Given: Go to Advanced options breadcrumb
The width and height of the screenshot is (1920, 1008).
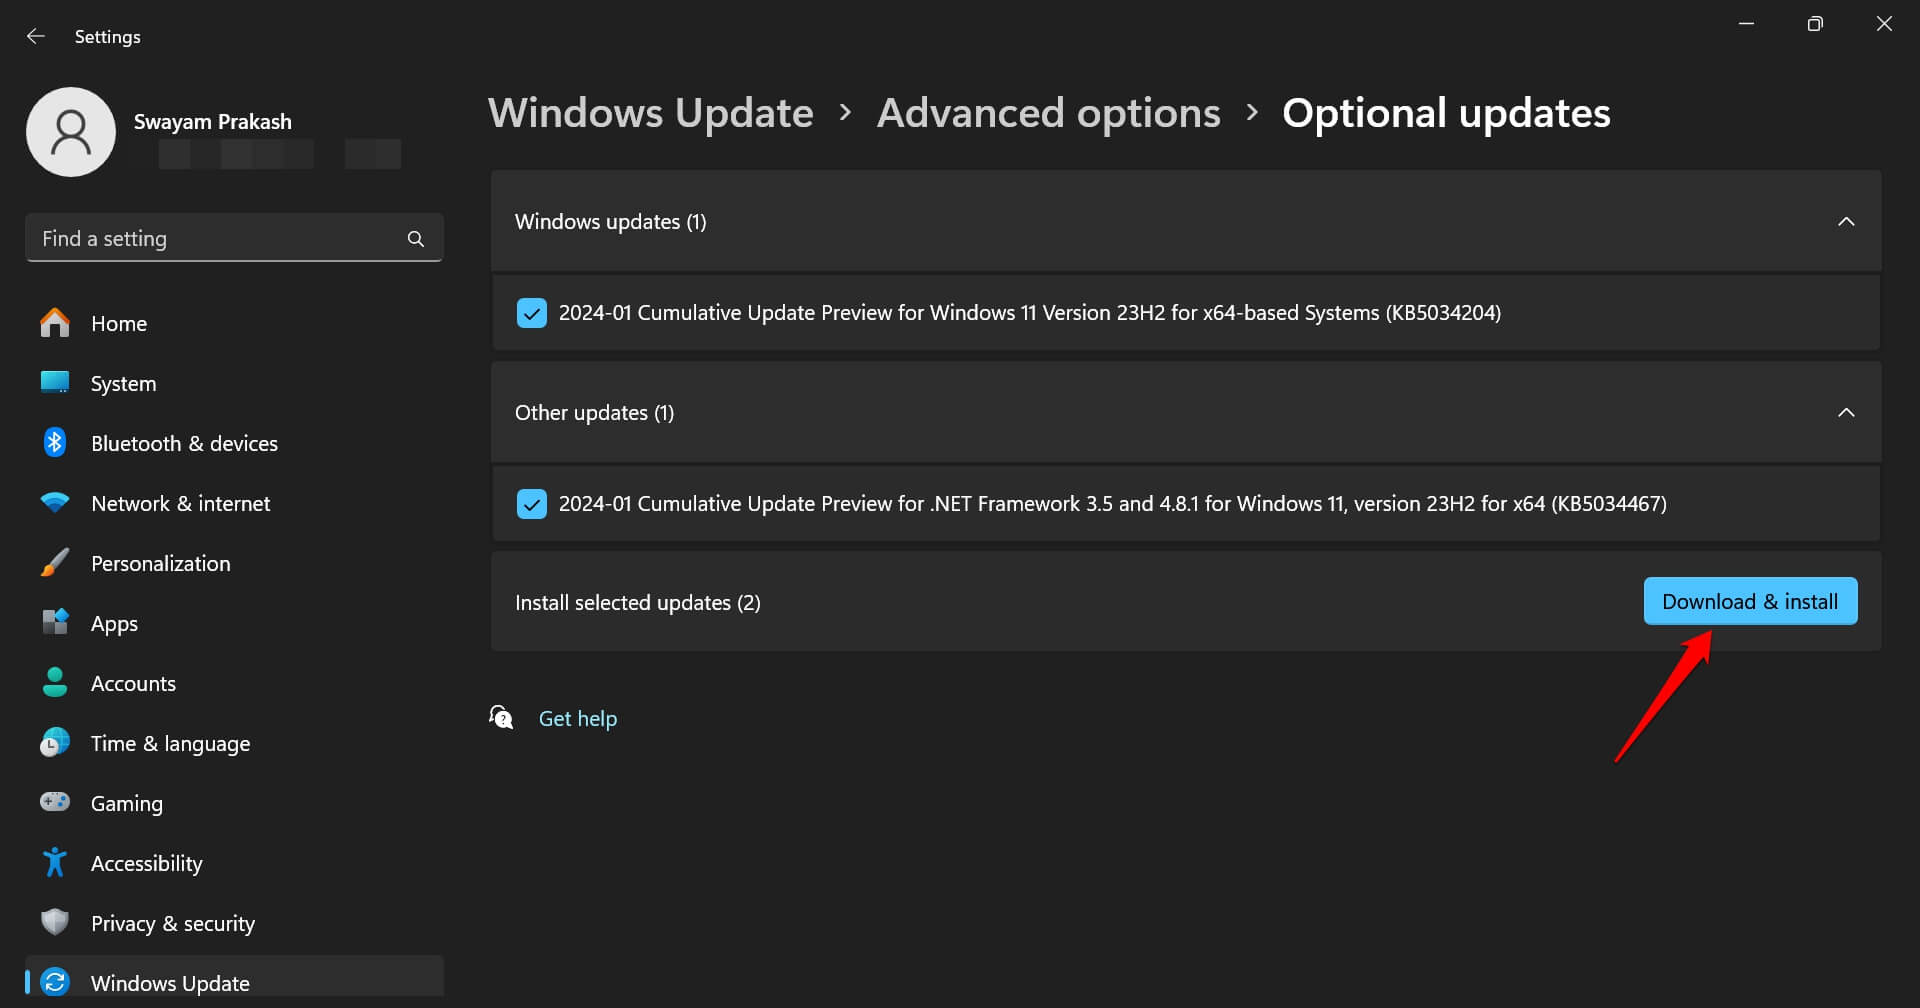Looking at the screenshot, I should coord(1048,113).
